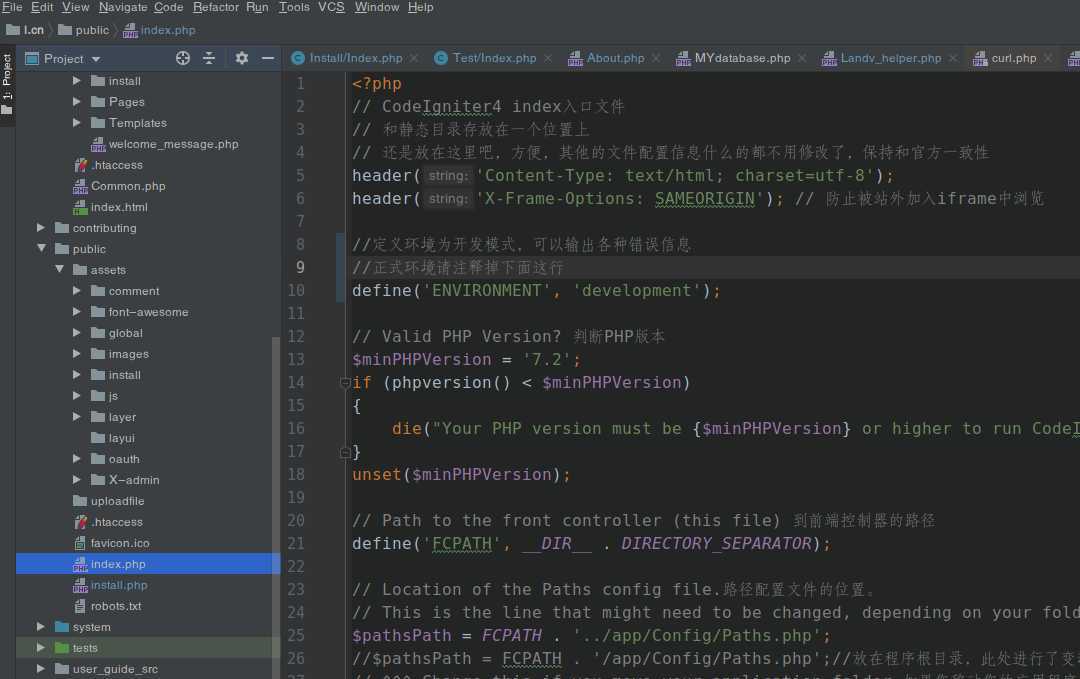Close the Test/Index.php tab

coord(548,59)
